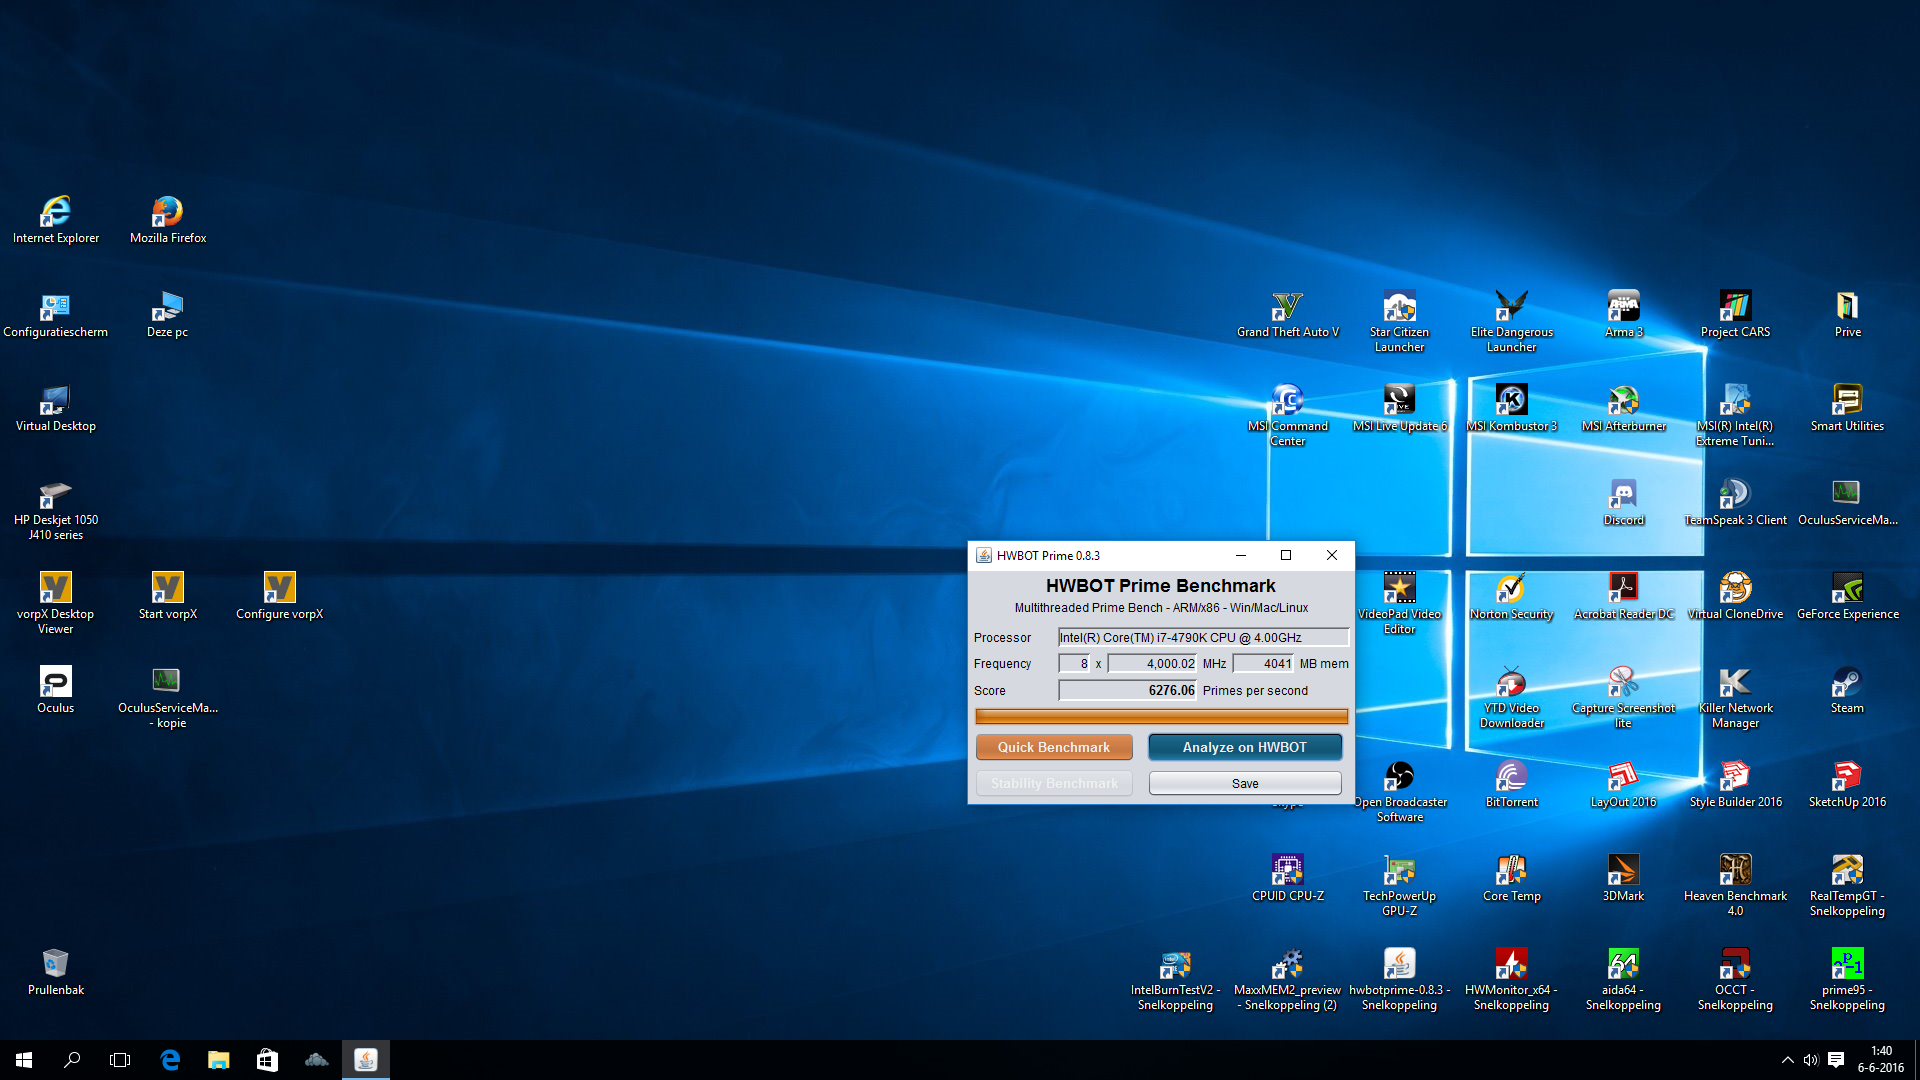Click the core count field showing 8
1920x1080 pixels.
click(1075, 663)
